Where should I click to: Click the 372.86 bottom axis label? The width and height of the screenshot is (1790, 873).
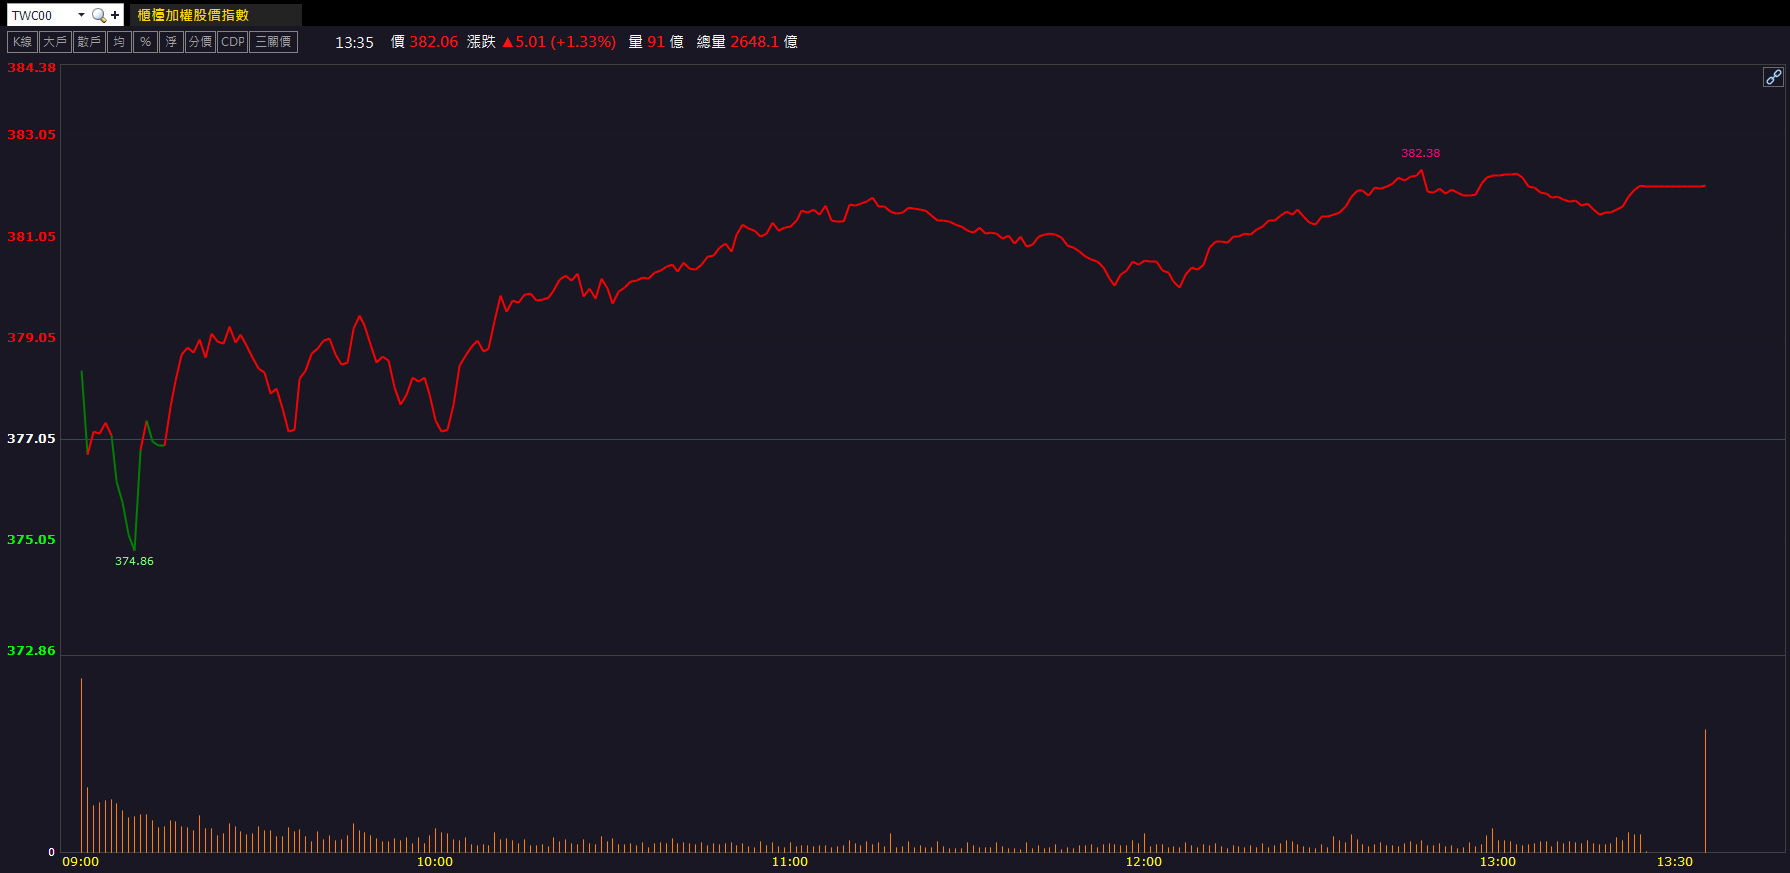31,651
